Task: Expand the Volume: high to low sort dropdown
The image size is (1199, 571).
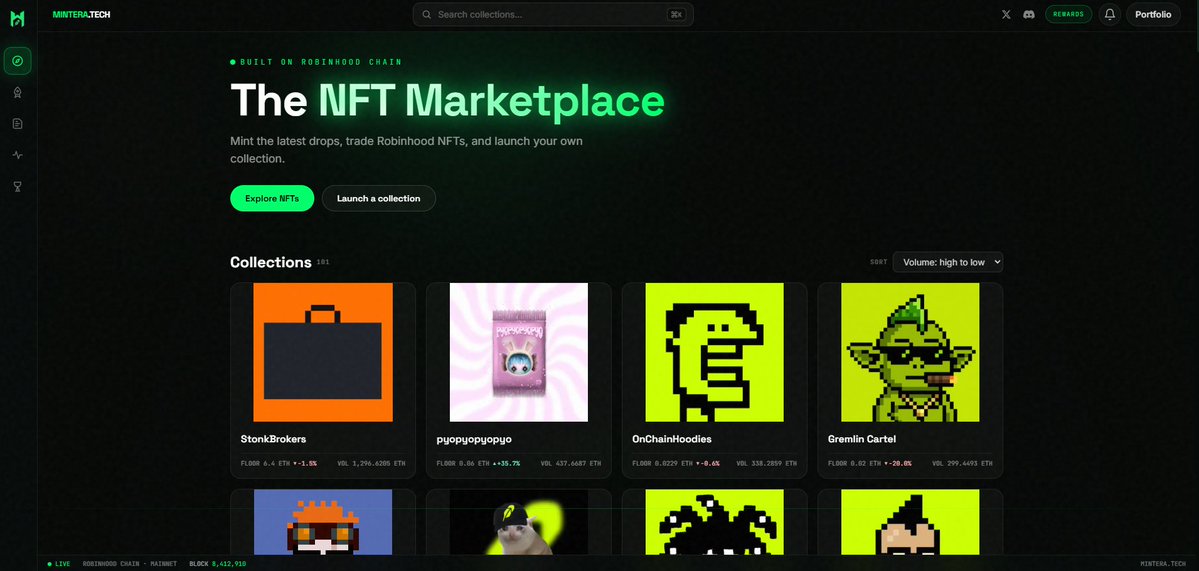Action: (x=947, y=262)
